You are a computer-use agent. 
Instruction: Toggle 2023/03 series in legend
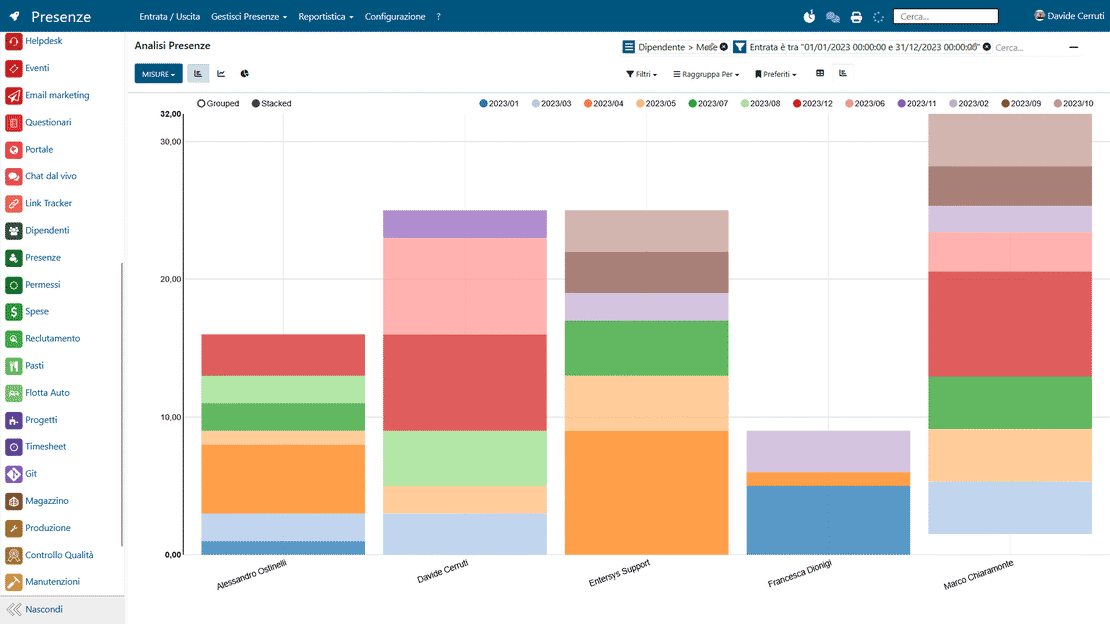551,103
